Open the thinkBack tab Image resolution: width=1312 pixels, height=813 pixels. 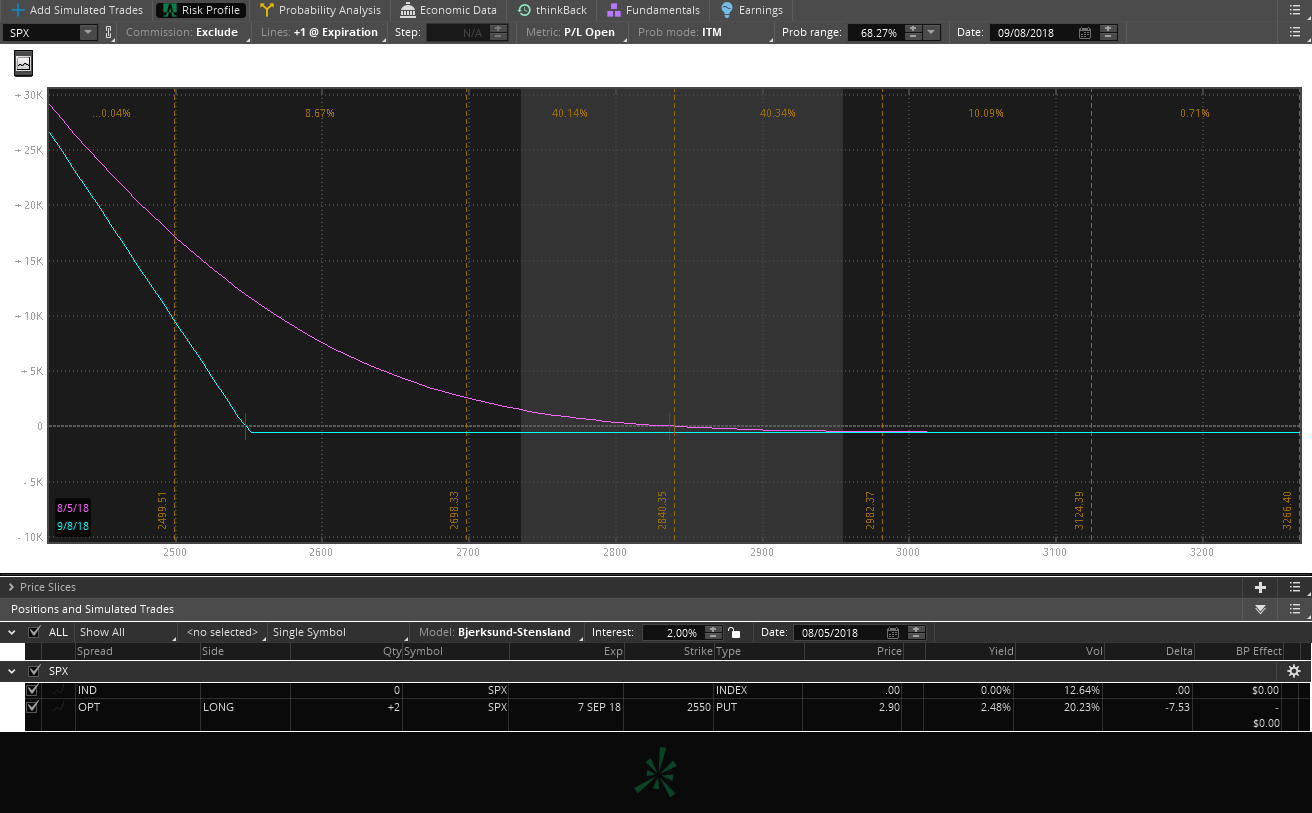pyautogui.click(x=552, y=10)
